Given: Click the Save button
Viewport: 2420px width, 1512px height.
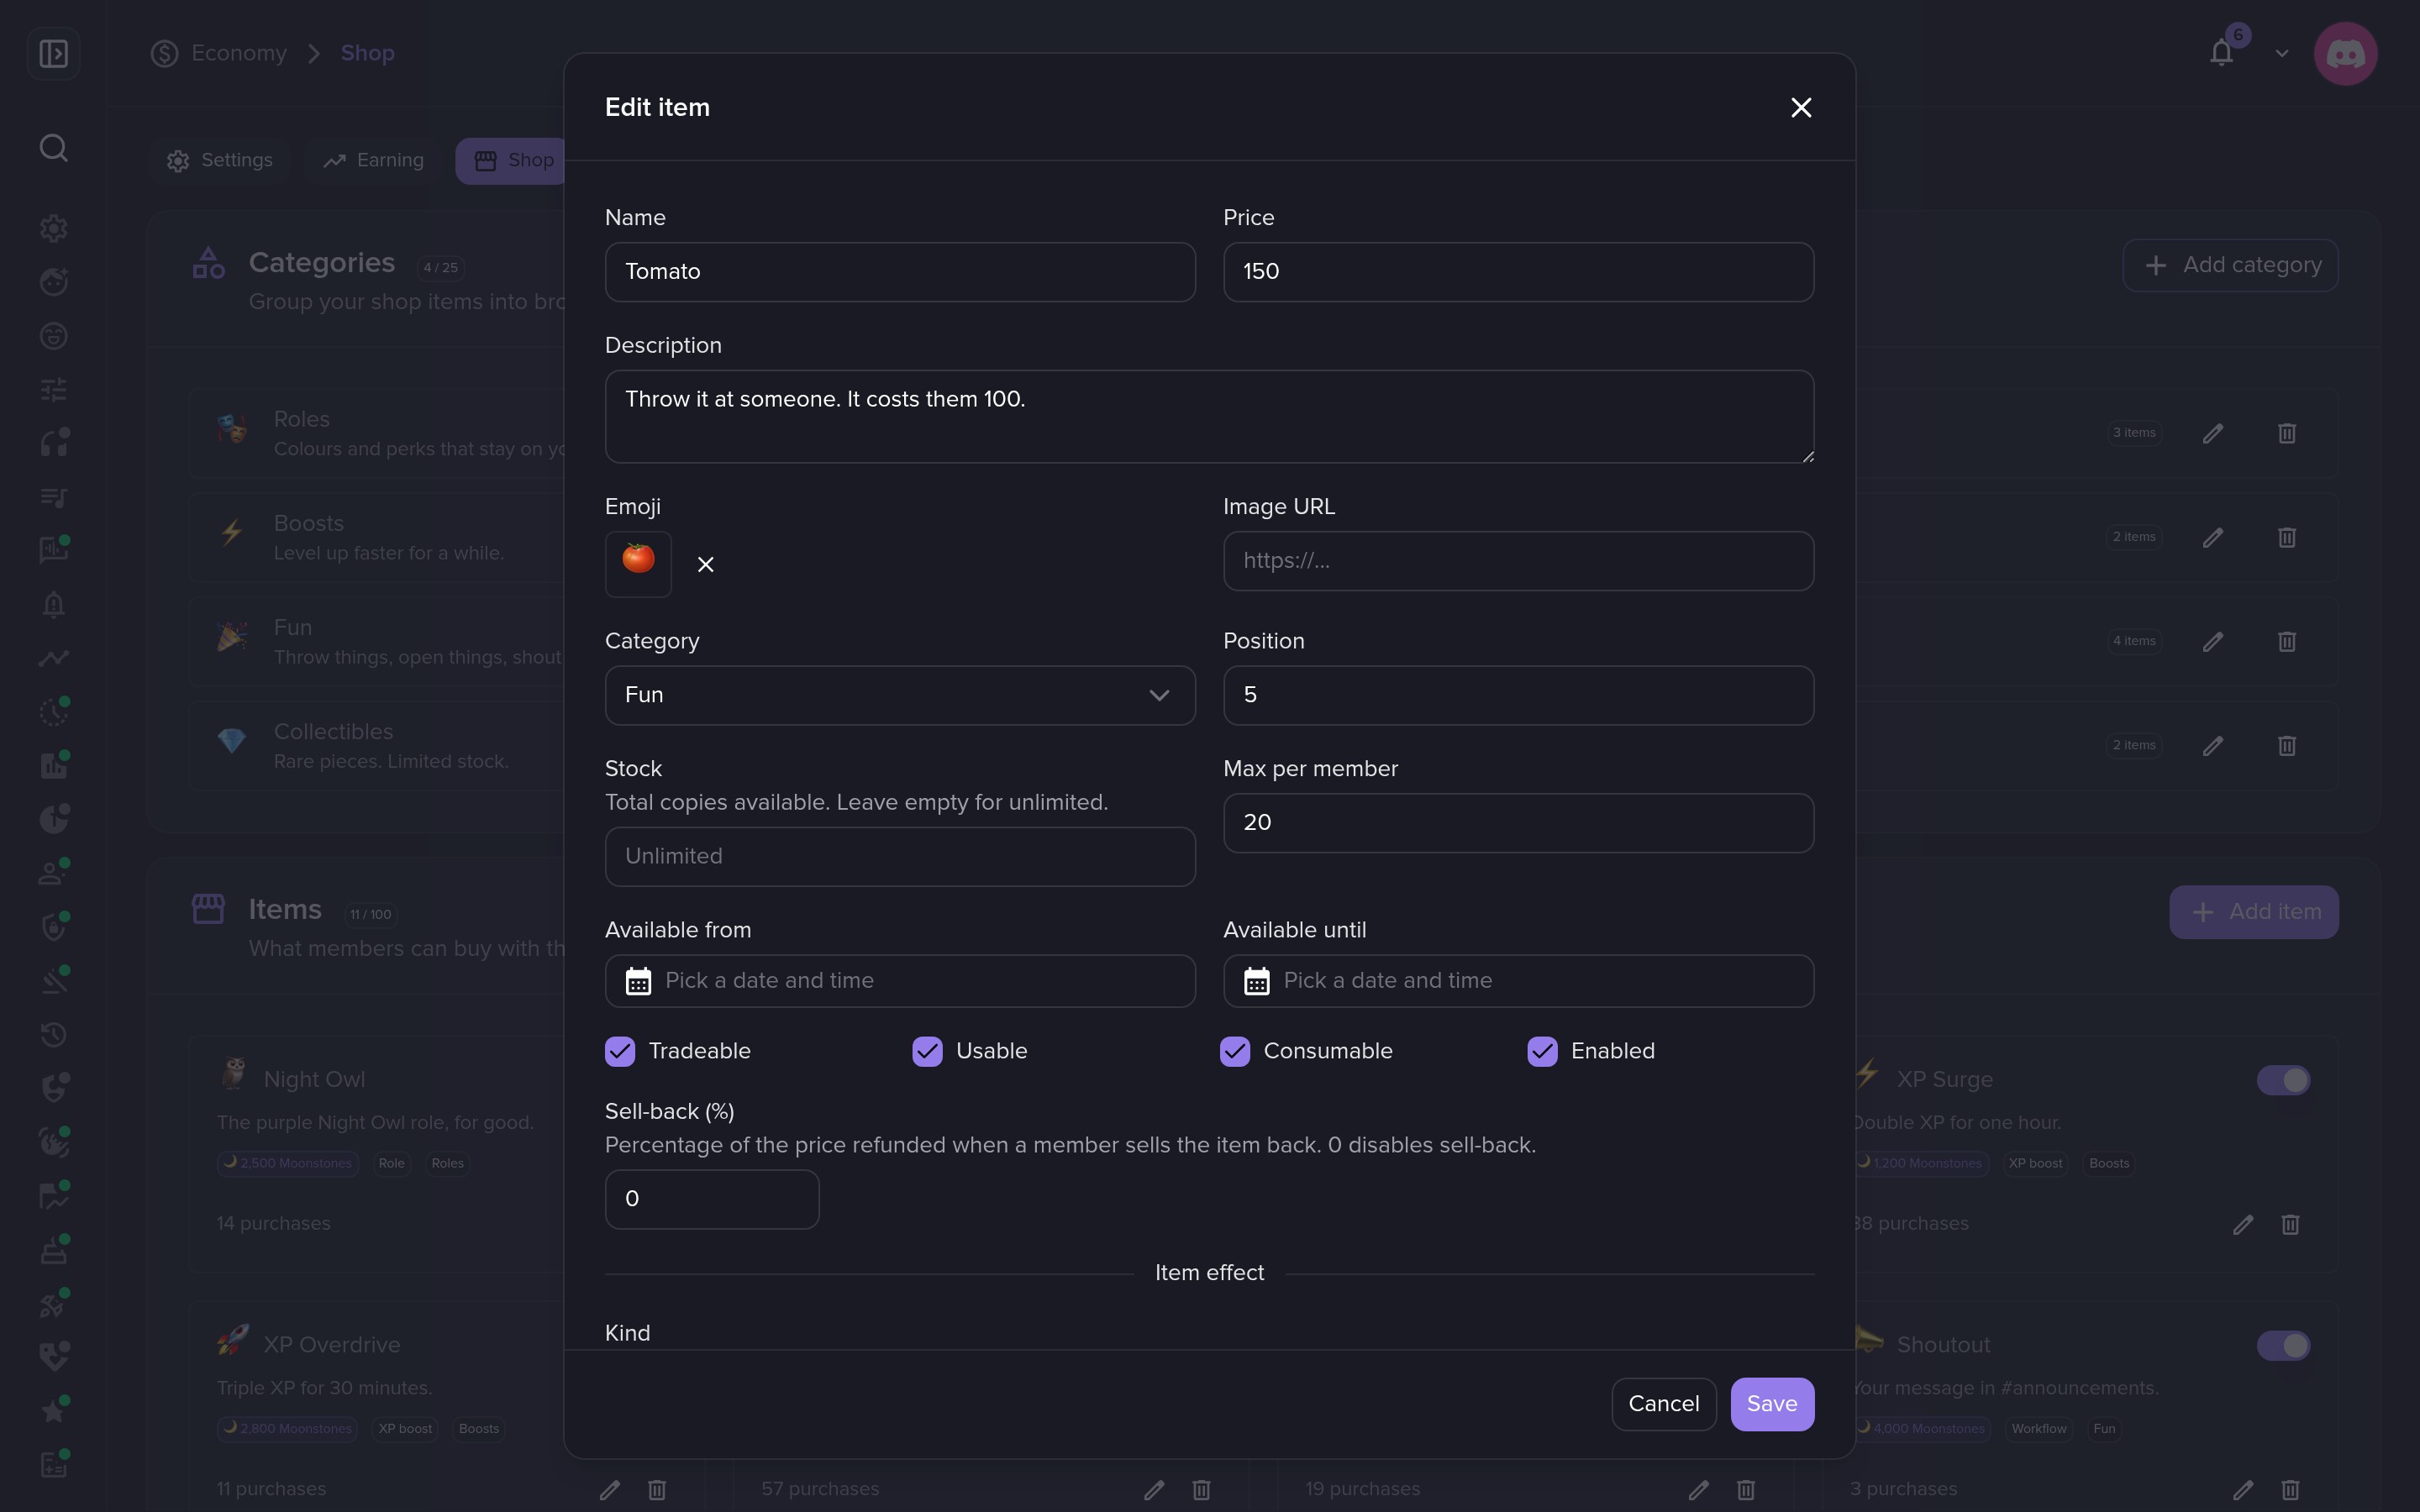Looking at the screenshot, I should pyautogui.click(x=1772, y=1404).
